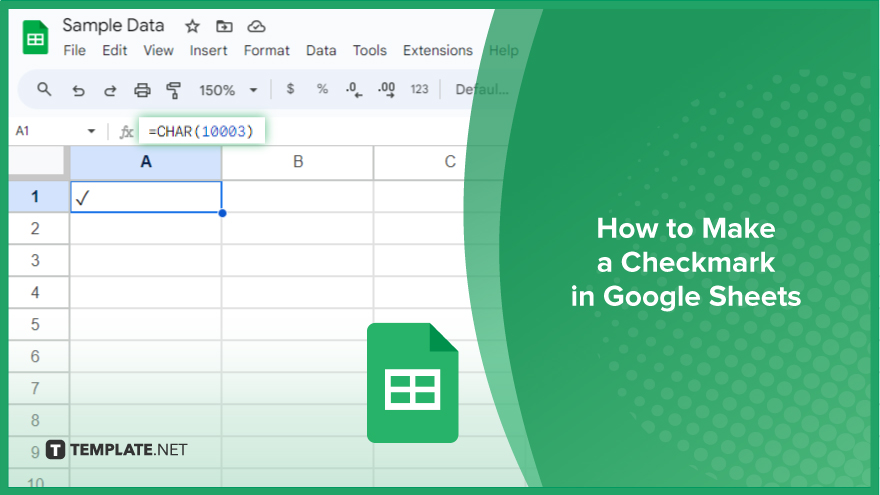Open the Help menu

click(503, 51)
